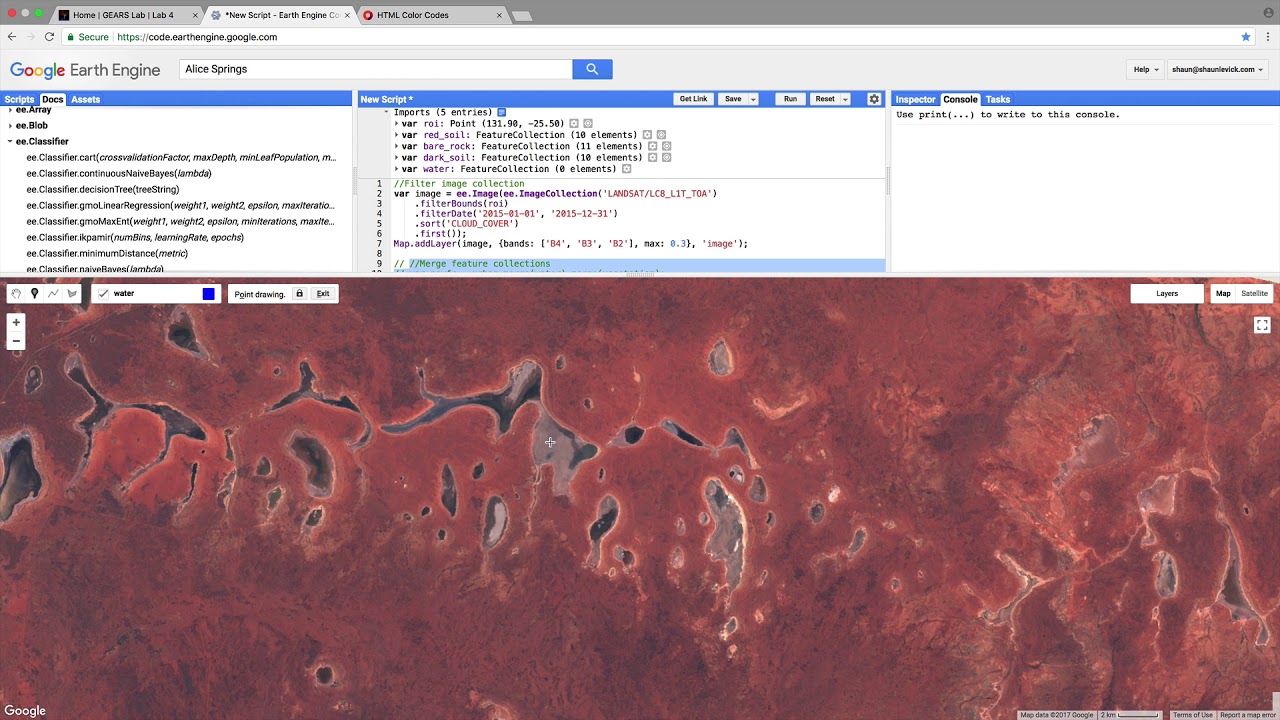
Task: Open ee.Classifier.decisionTree docs entry
Action: pos(103,190)
